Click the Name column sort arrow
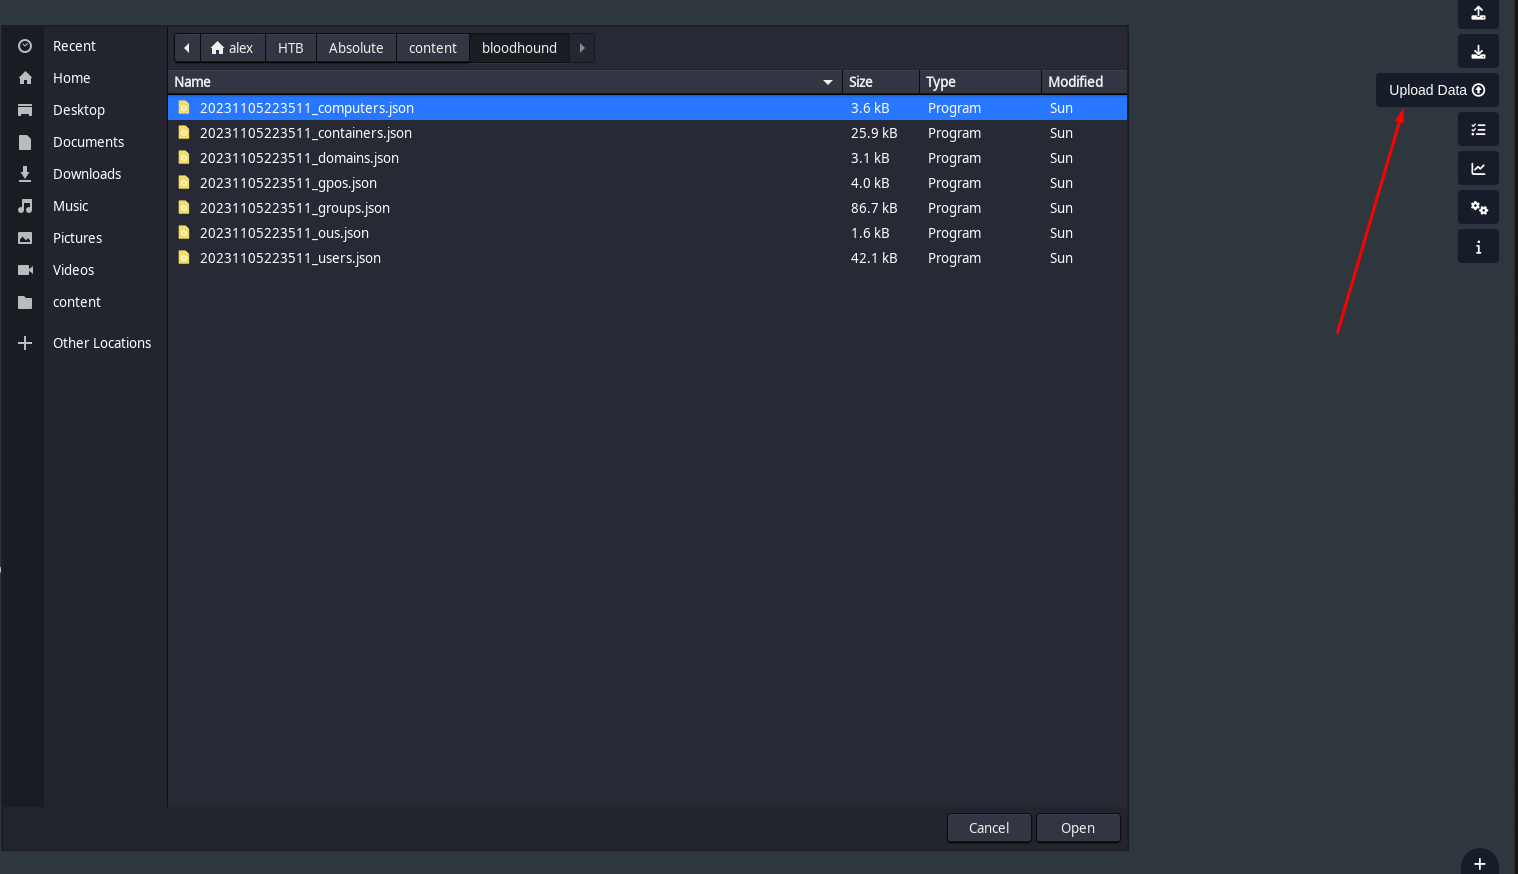The height and width of the screenshot is (874, 1518). point(827,82)
